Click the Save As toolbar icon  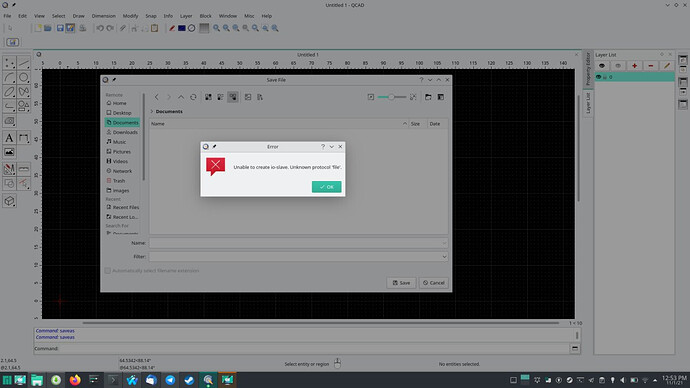[x=70, y=28]
